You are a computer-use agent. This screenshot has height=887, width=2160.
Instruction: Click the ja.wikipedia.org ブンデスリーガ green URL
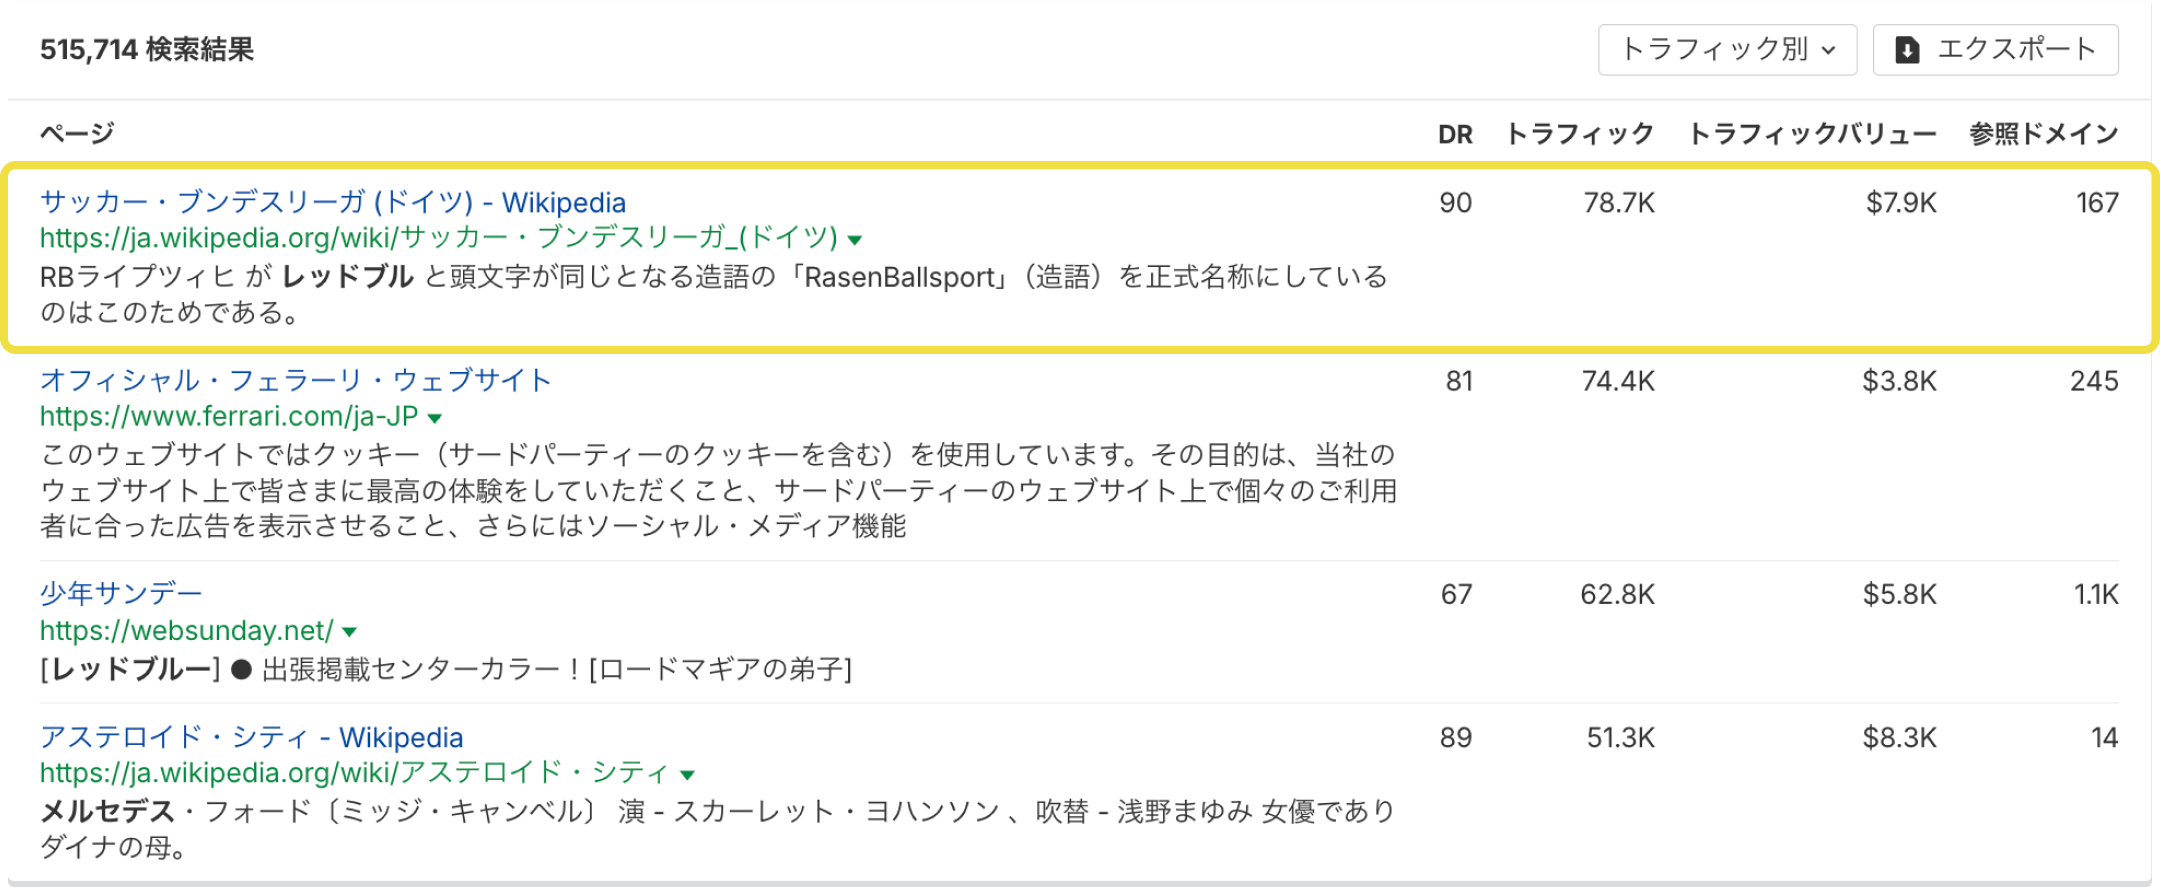coord(438,238)
